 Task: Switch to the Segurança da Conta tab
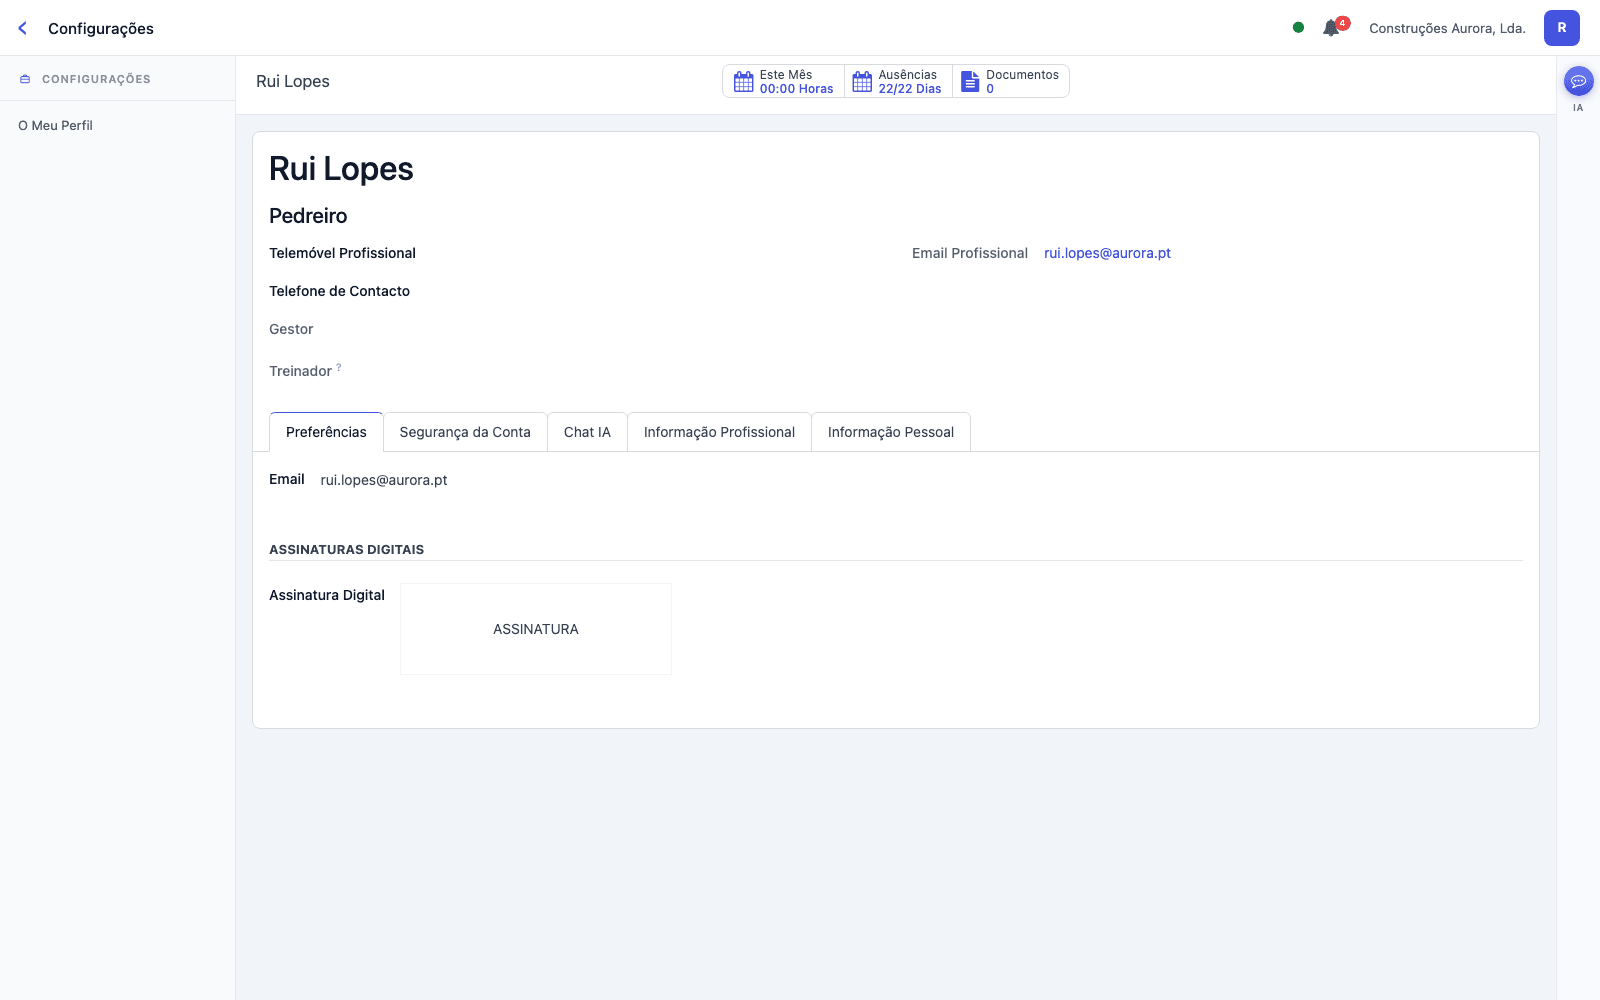(465, 432)
